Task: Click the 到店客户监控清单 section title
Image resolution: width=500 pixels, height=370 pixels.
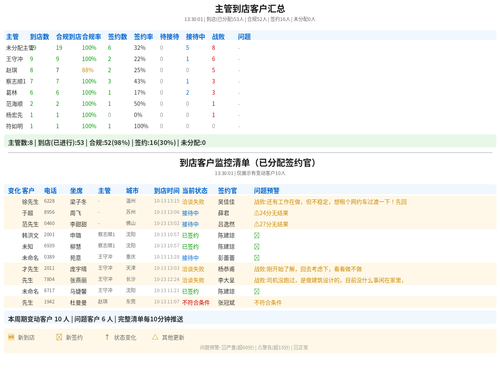Action: (x=249, y=163)
